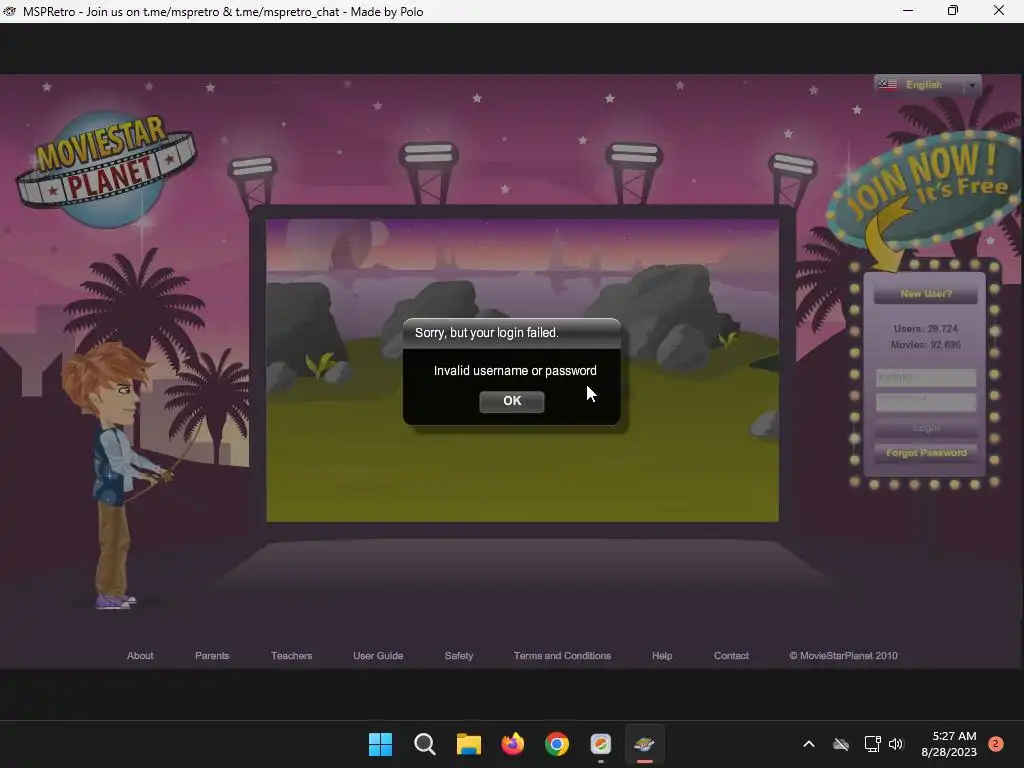This screenshot has height=768, width=1024.
Task: Open the Teachers footer link
Action: coord(291,656)
